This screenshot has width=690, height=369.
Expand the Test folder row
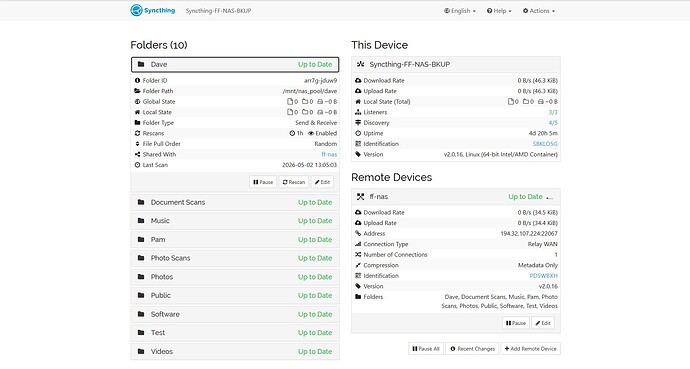point(235,333)
